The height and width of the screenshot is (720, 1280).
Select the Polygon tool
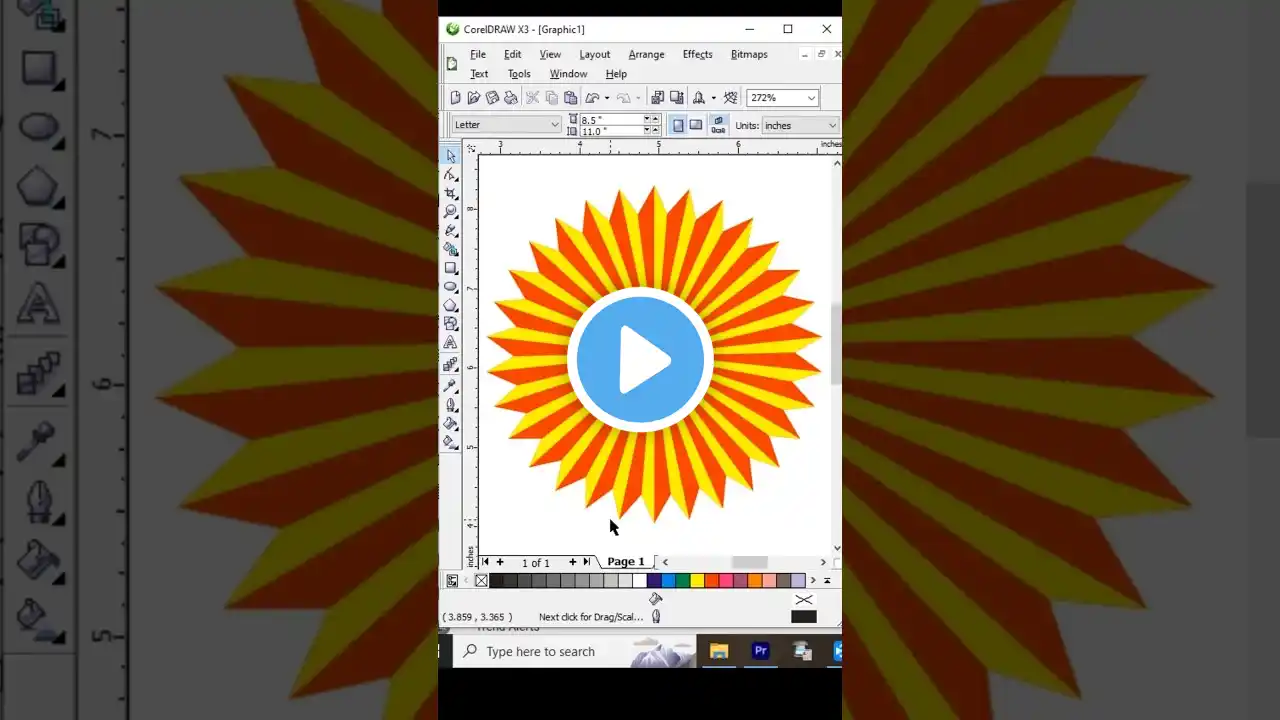coord(451,305)
